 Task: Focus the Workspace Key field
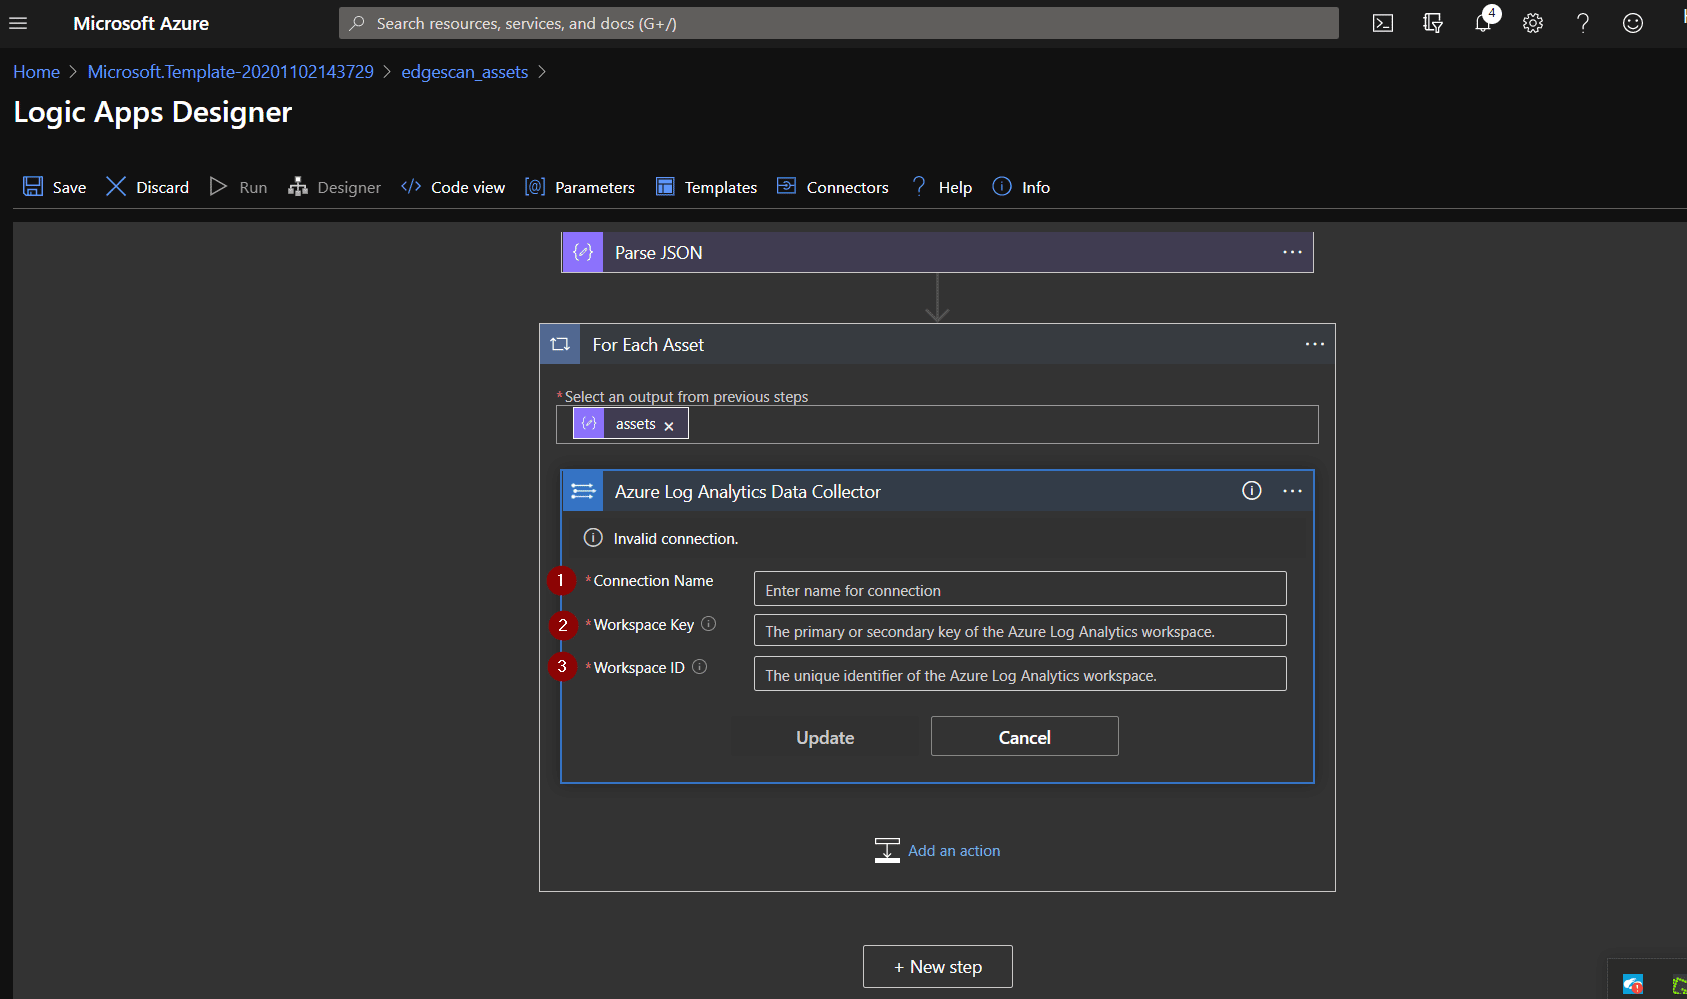pyautogui.click(x=1020, y=631)
